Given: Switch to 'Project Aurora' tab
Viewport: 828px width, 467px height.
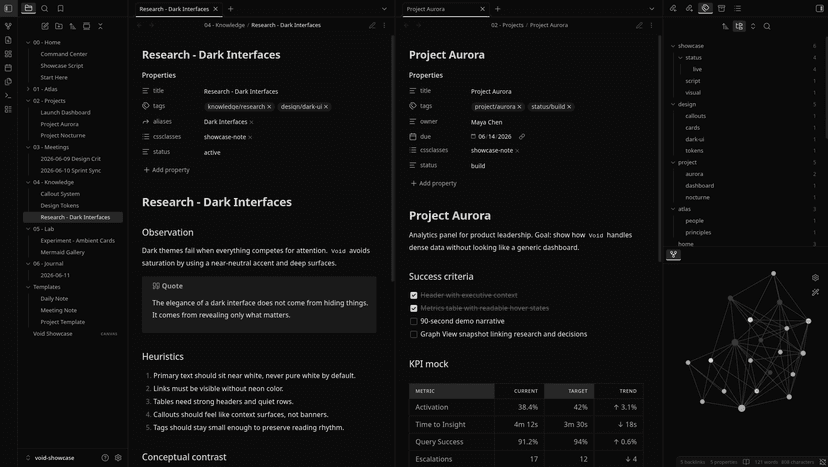Looking at the screenshot, I should [x=426, y=9].
